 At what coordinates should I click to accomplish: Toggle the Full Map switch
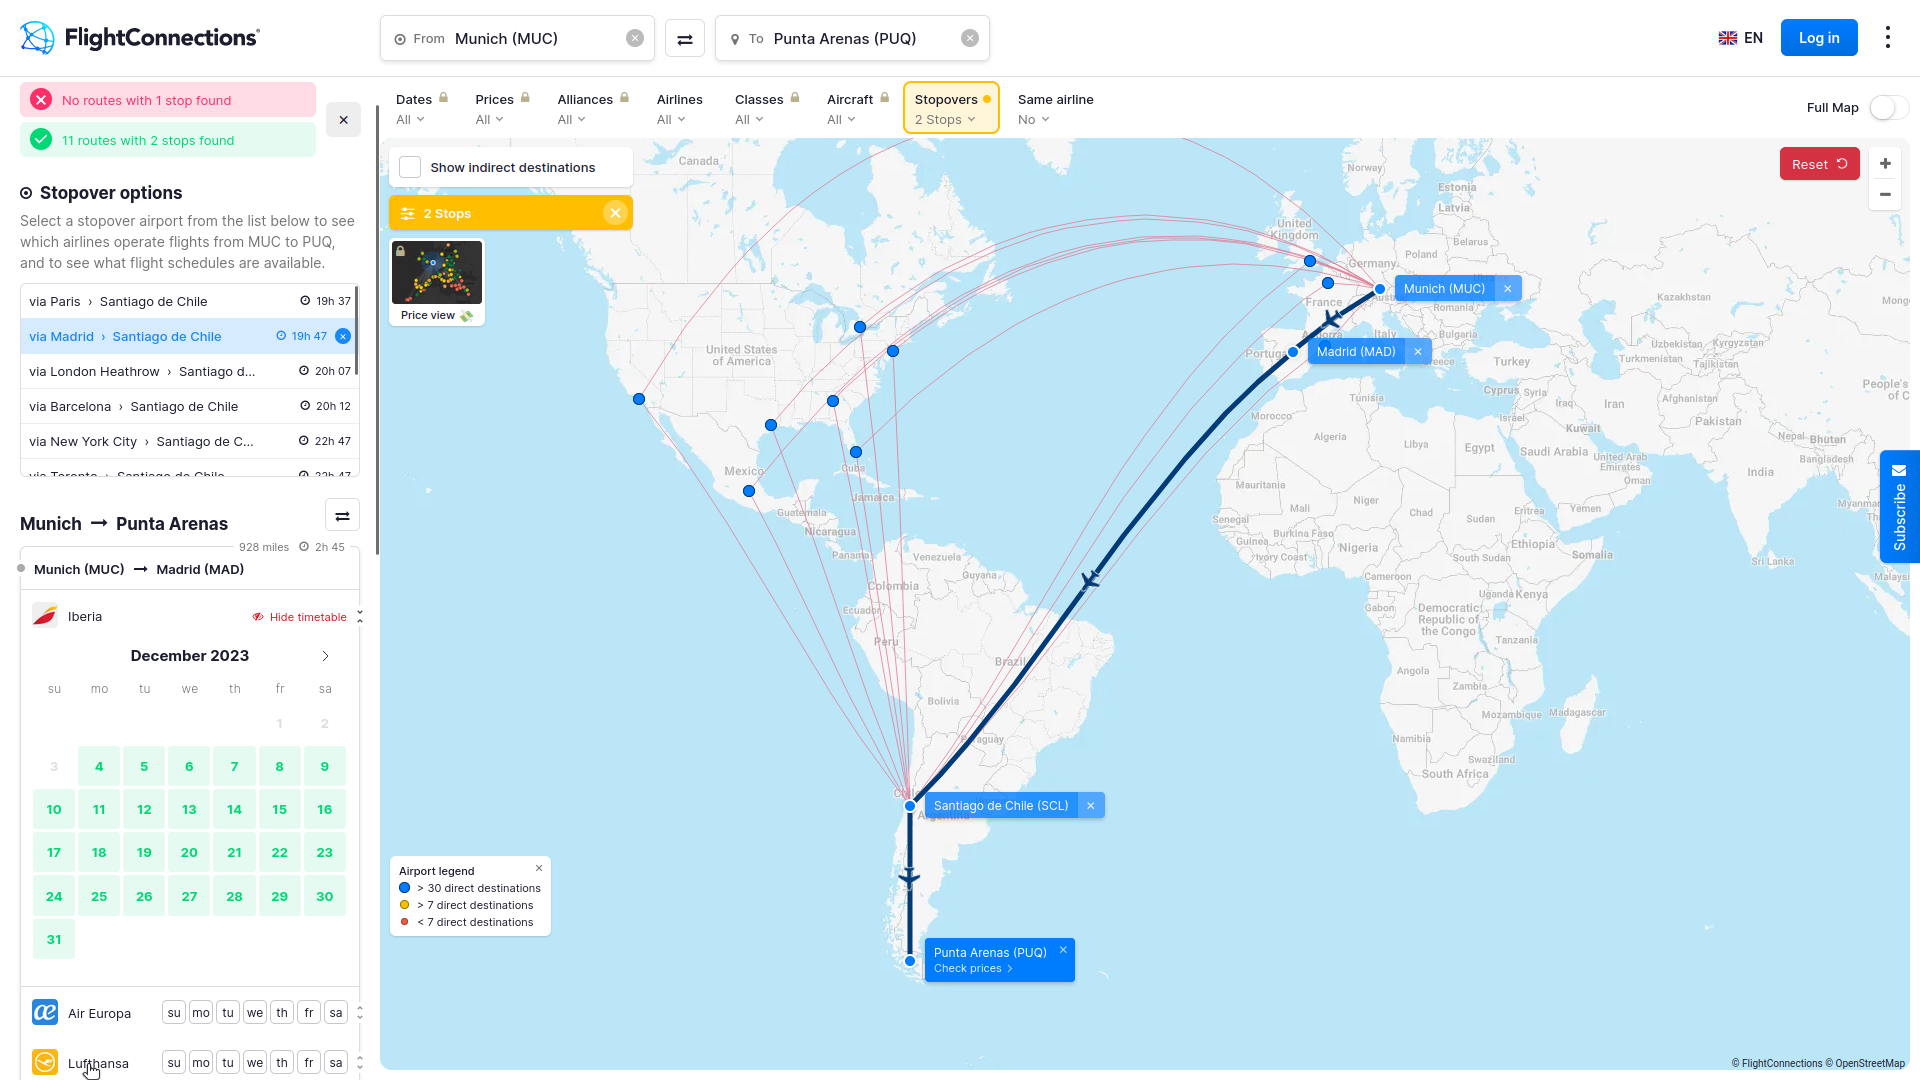point(1889,108)
